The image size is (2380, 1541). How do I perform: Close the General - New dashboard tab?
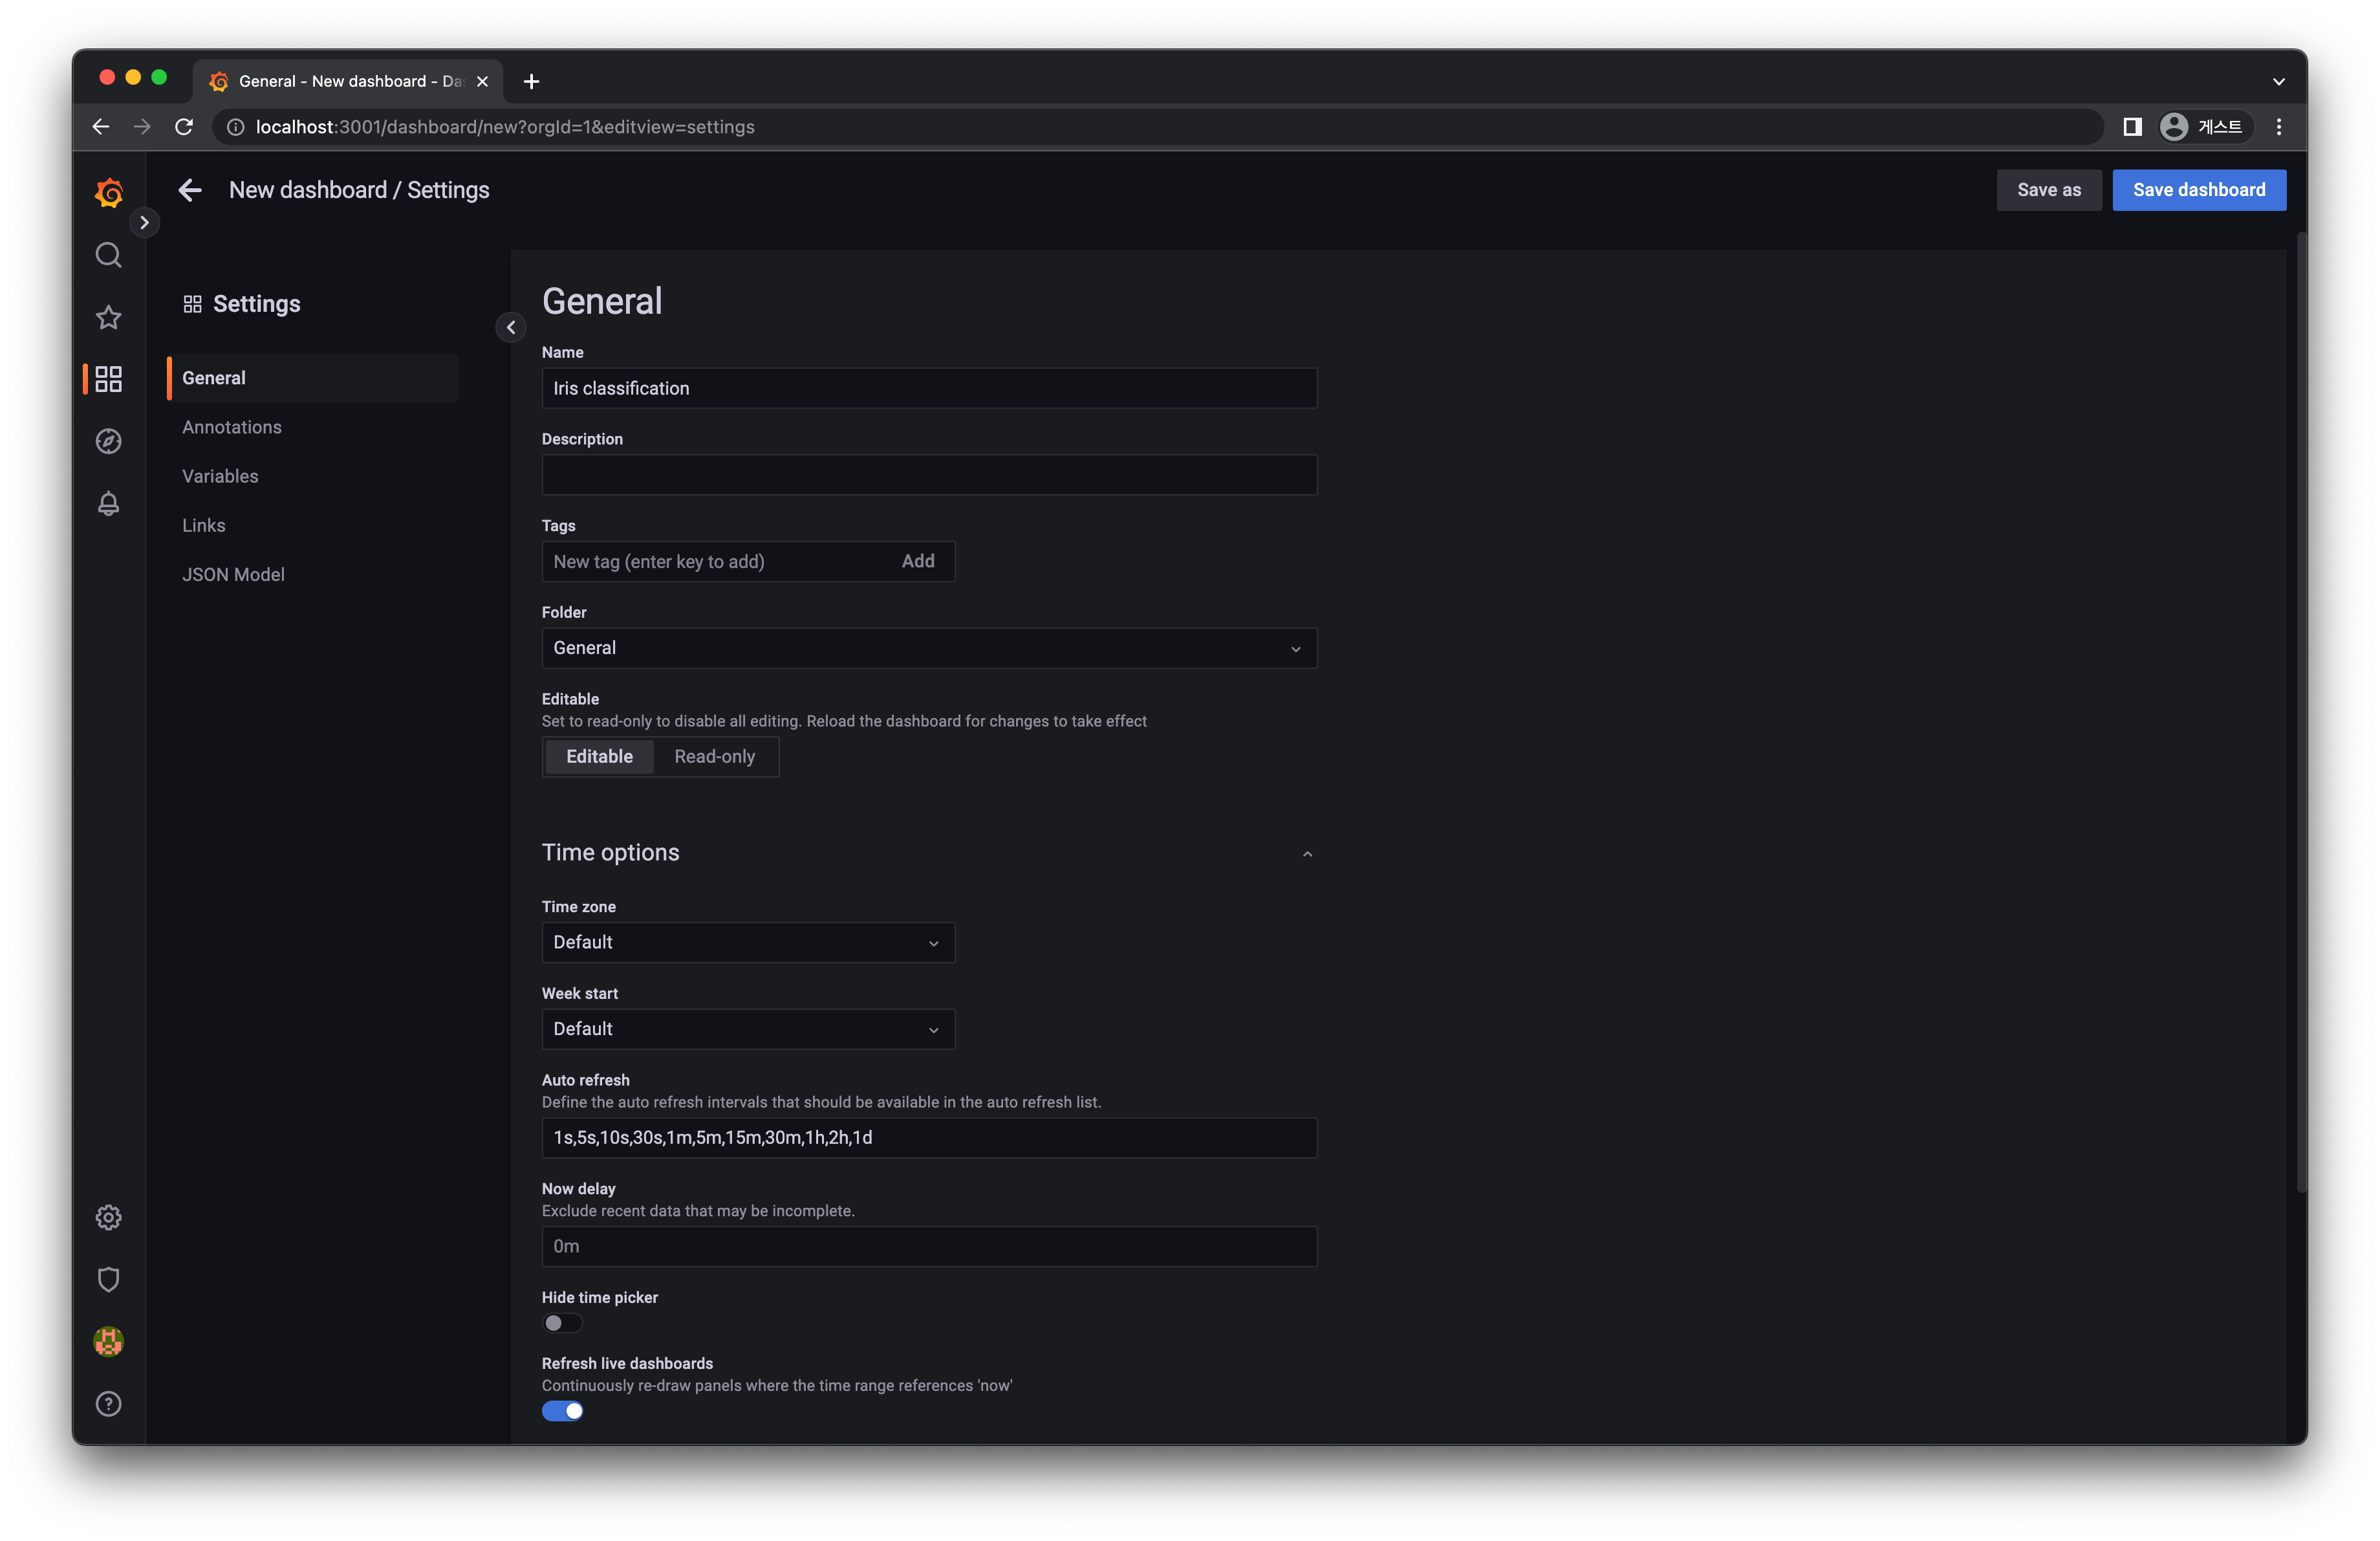[482, 82]
